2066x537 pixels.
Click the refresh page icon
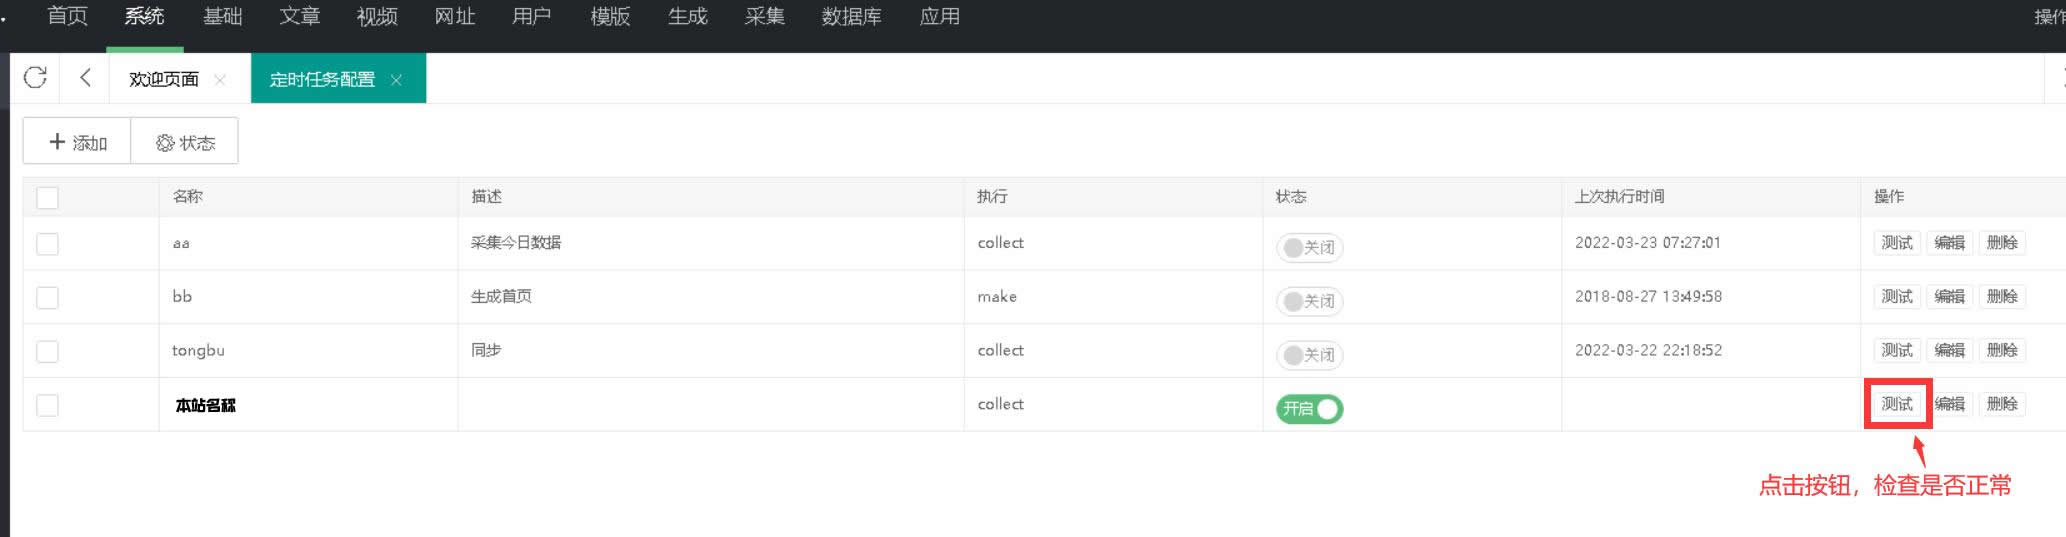tap(35, 78)
